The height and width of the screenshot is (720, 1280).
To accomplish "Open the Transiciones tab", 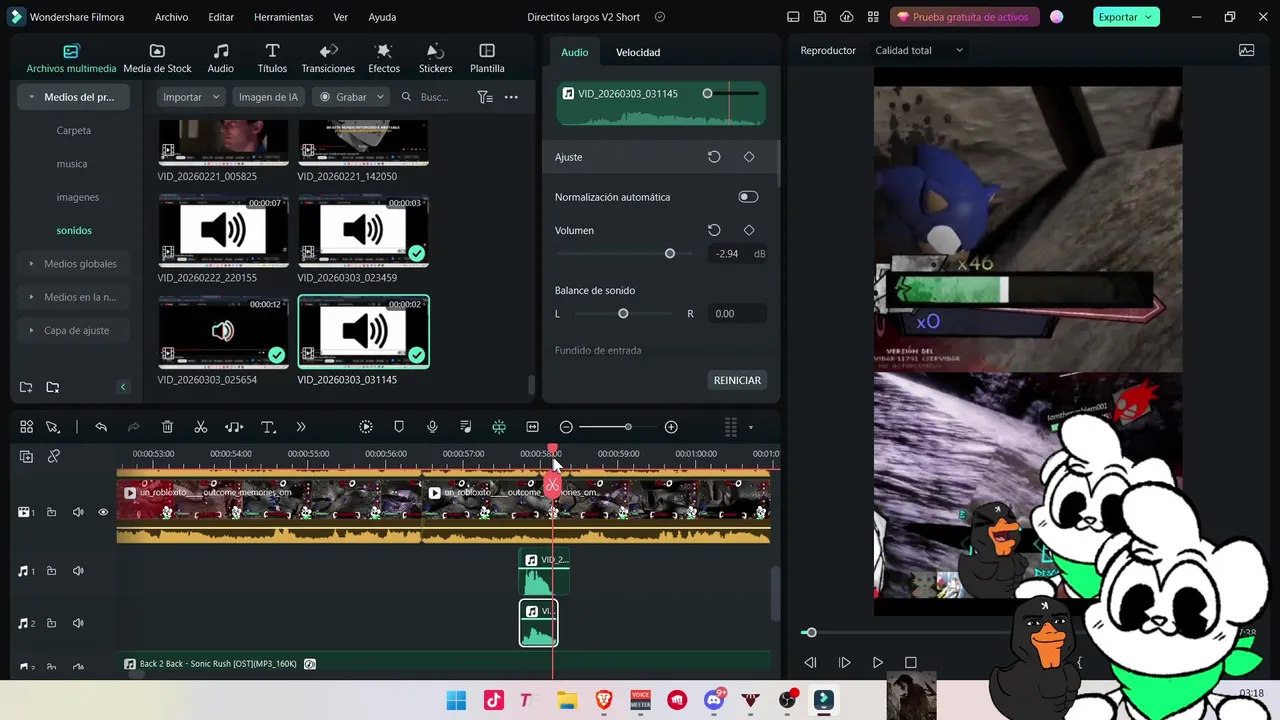I will tap(328, 59).
